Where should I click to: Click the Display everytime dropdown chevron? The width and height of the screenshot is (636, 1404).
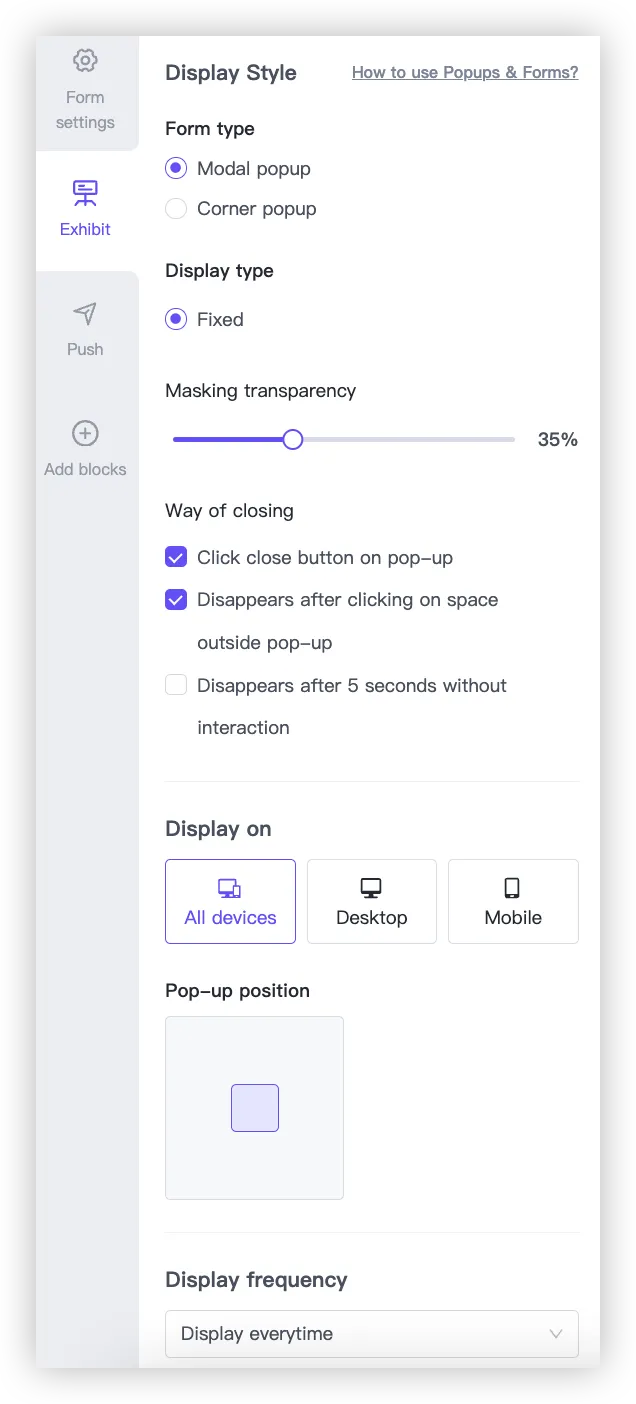(556, 1334)
